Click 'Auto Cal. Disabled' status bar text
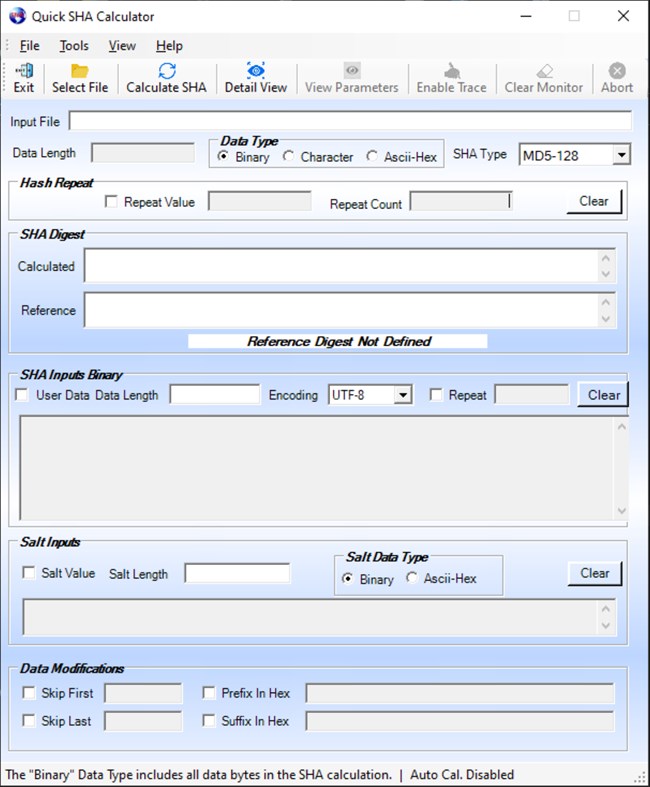This screenshot has width=650, height=787. (462, 774)
